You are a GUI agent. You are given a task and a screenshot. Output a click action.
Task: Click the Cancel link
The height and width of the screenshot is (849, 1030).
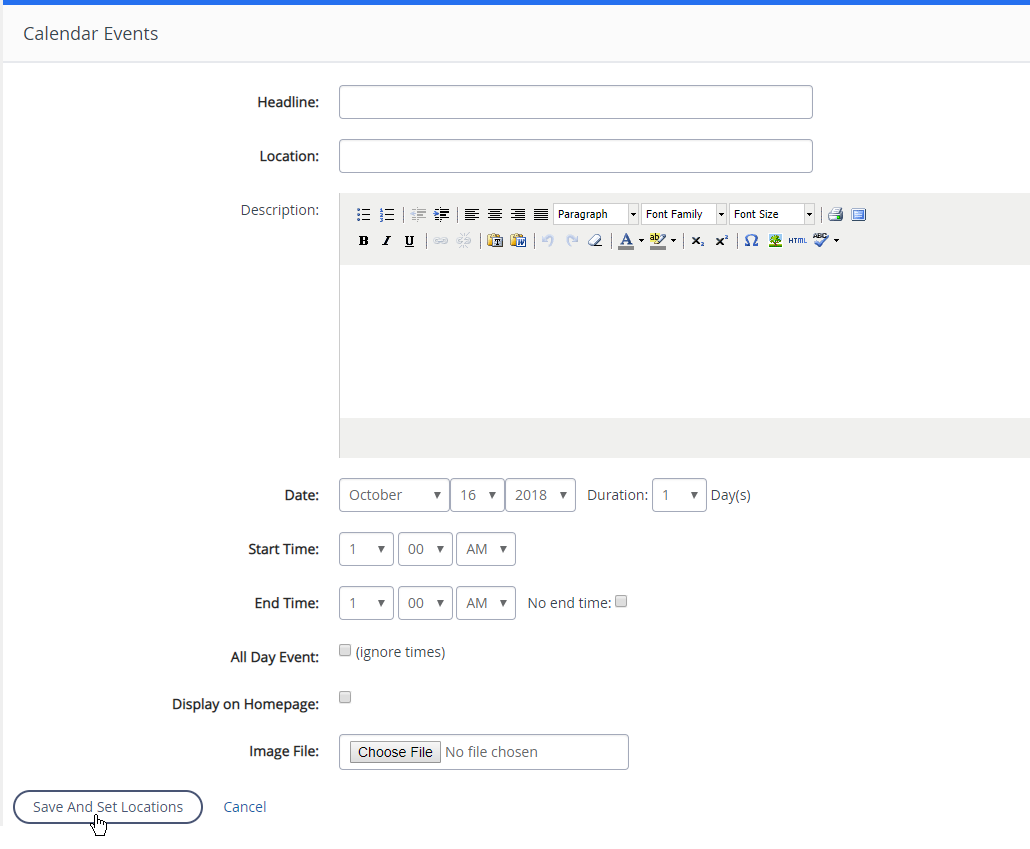click(x=245, y=807)
